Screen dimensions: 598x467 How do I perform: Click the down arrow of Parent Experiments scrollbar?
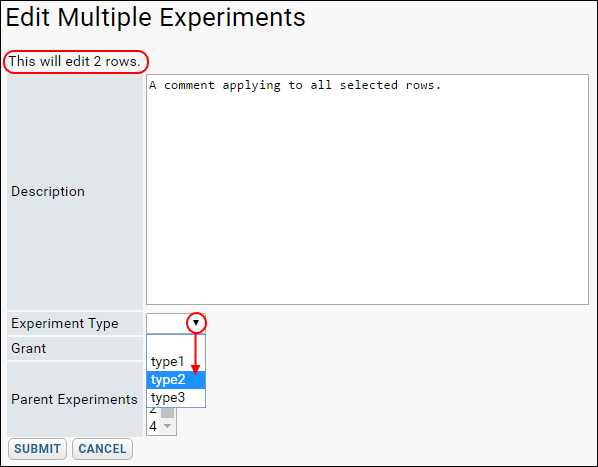point(167,426)
